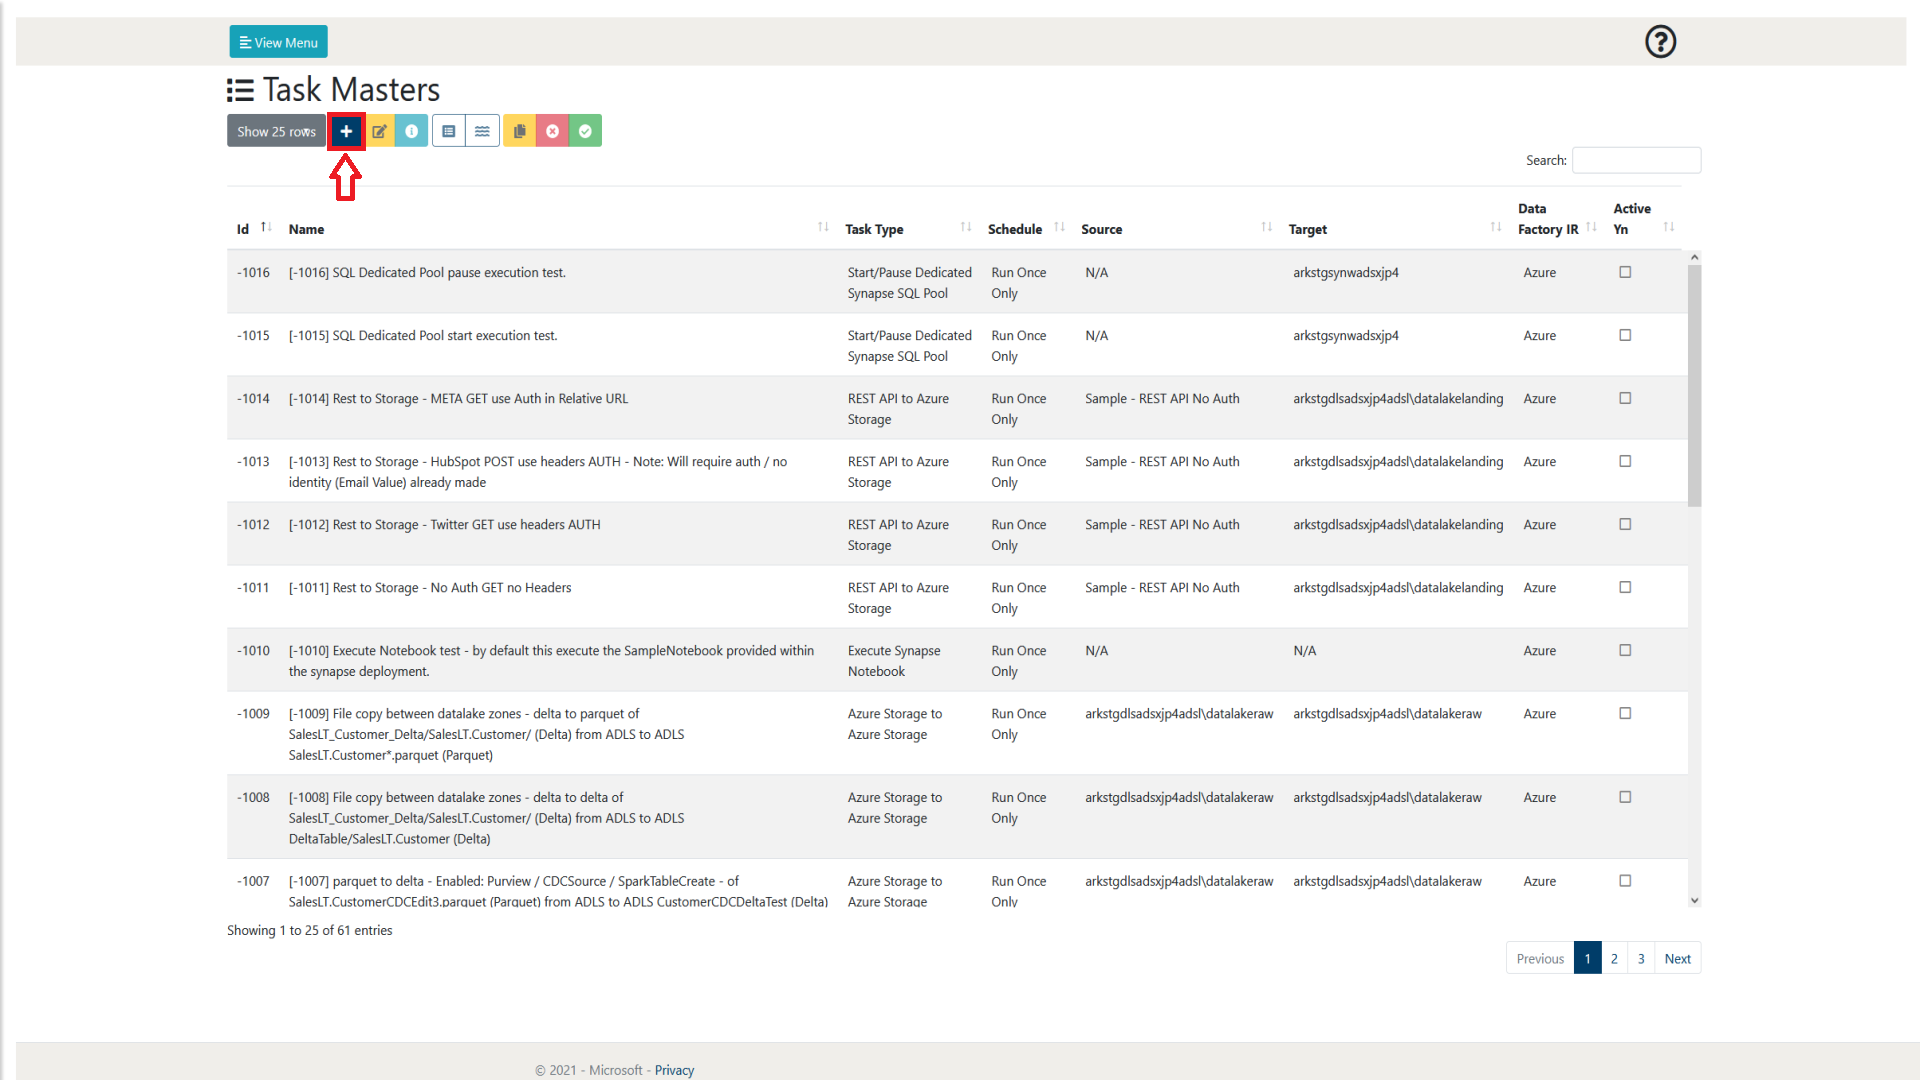Click the yellow copy icon

click(519, 131)
